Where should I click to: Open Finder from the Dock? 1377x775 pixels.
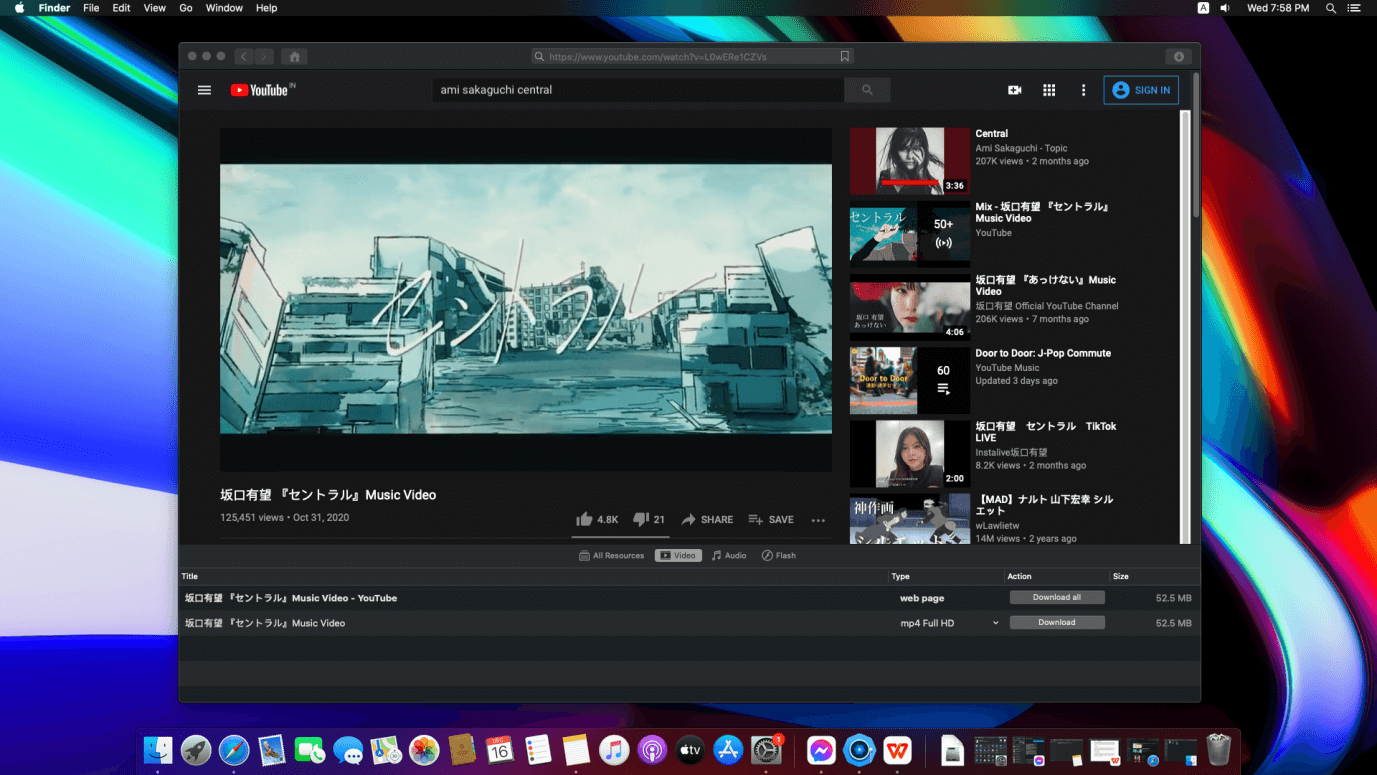pos(158,750)
